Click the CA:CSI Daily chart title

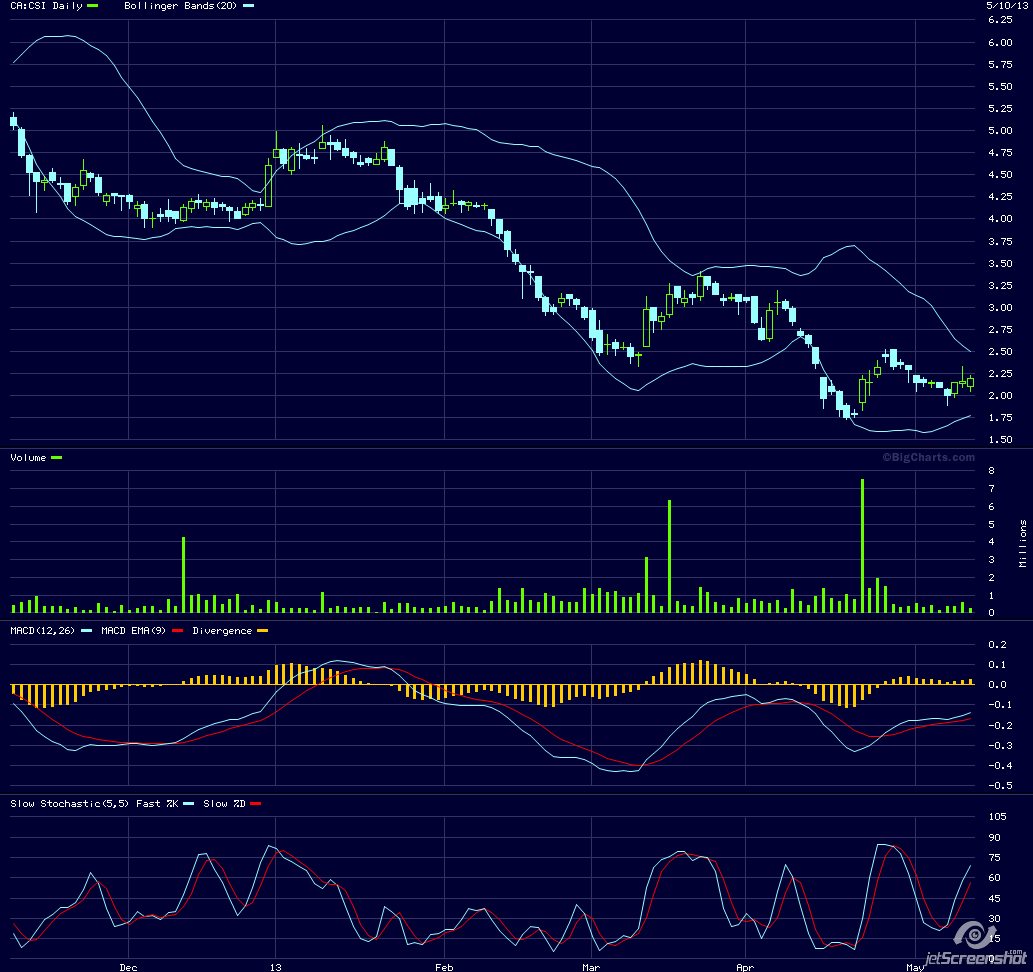[x=47, y=6]
